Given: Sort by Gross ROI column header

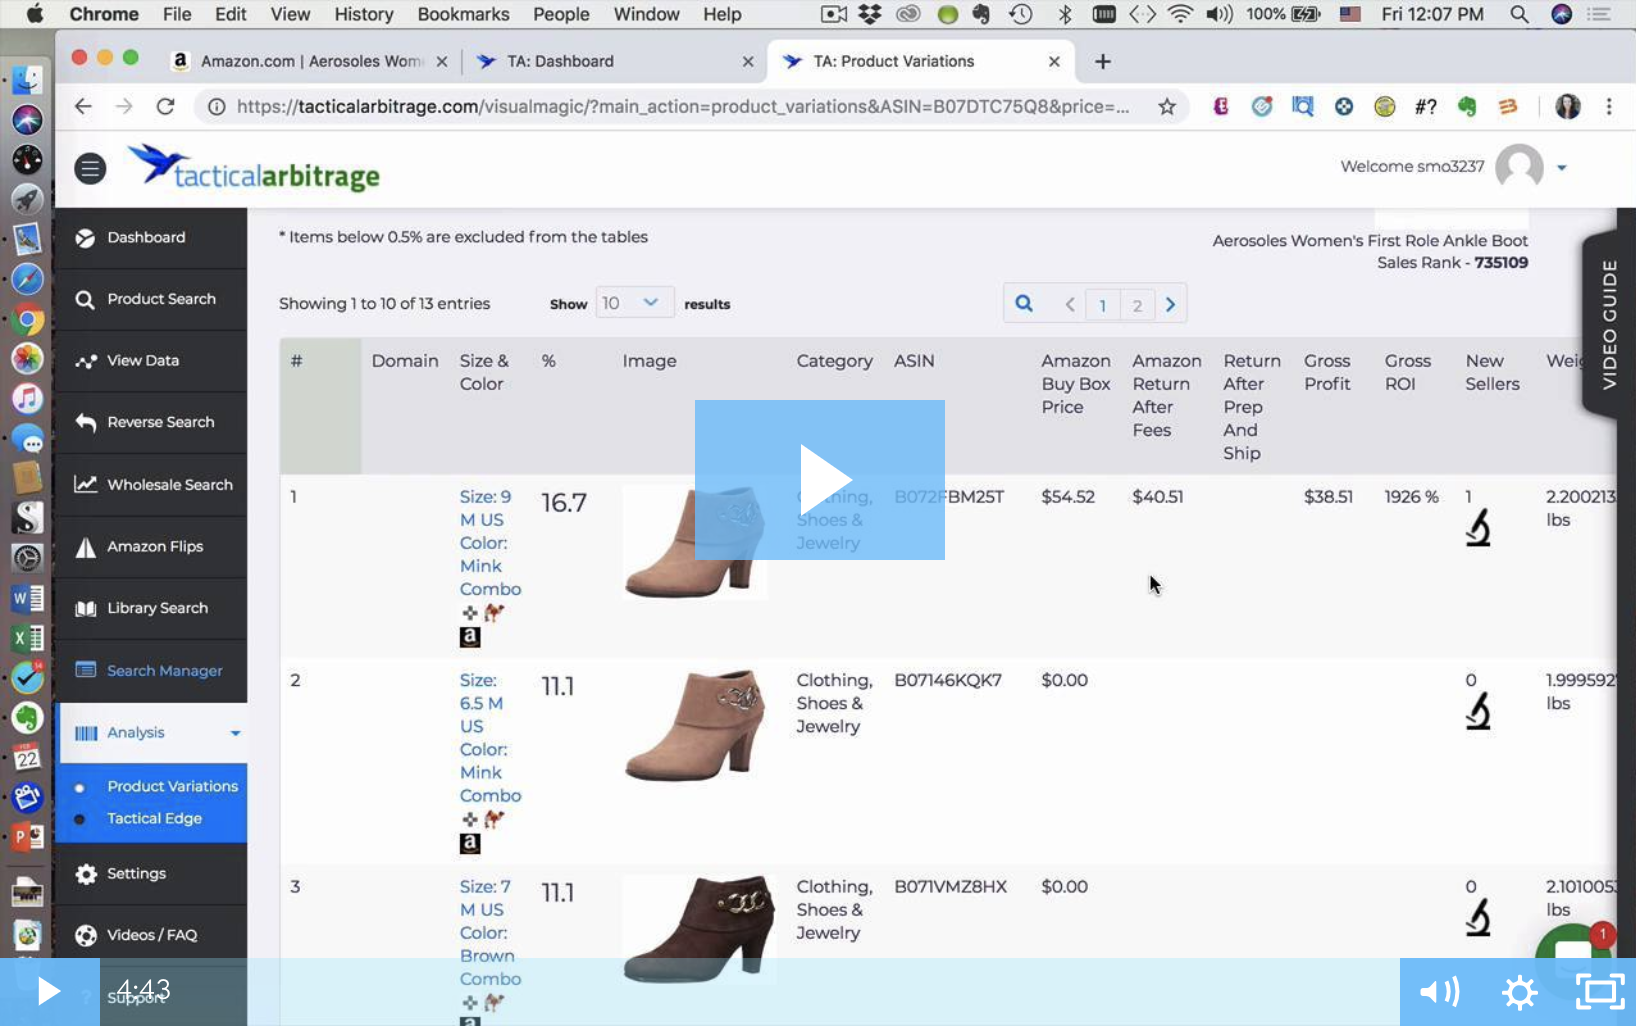Looking at the screenshot, I should click(x=1407, y=372).
